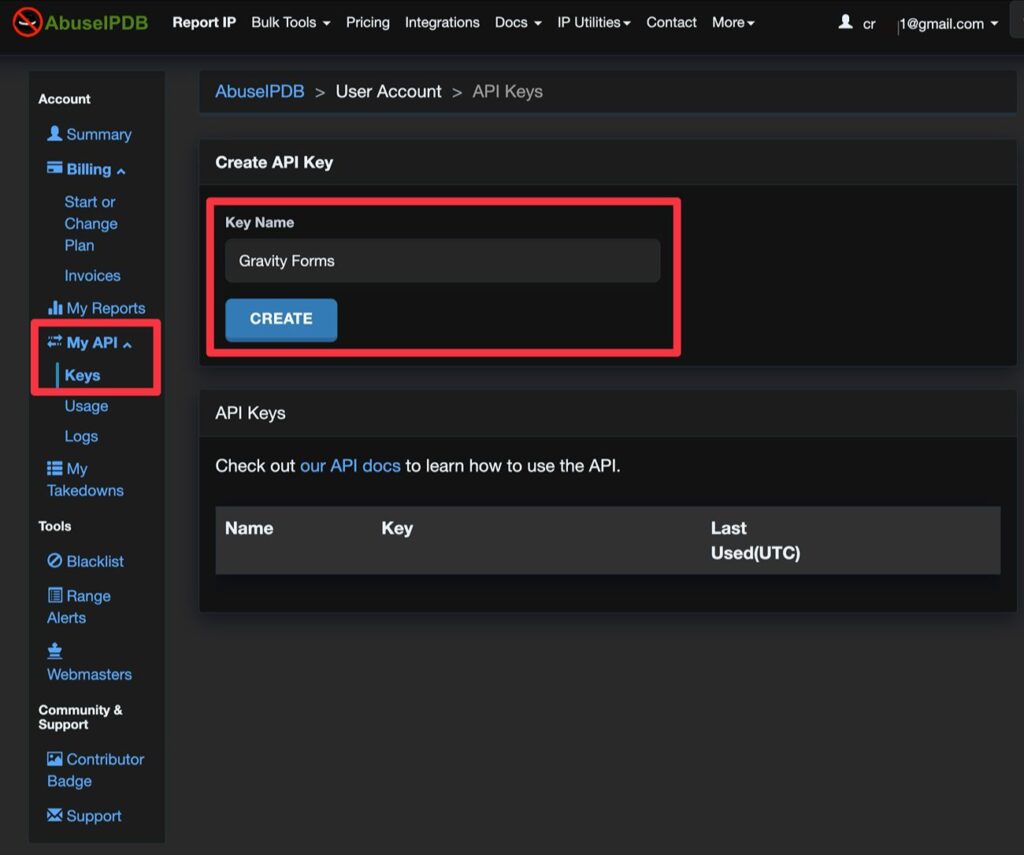Open the IP Utilities dropdown menu

point(594,22)
